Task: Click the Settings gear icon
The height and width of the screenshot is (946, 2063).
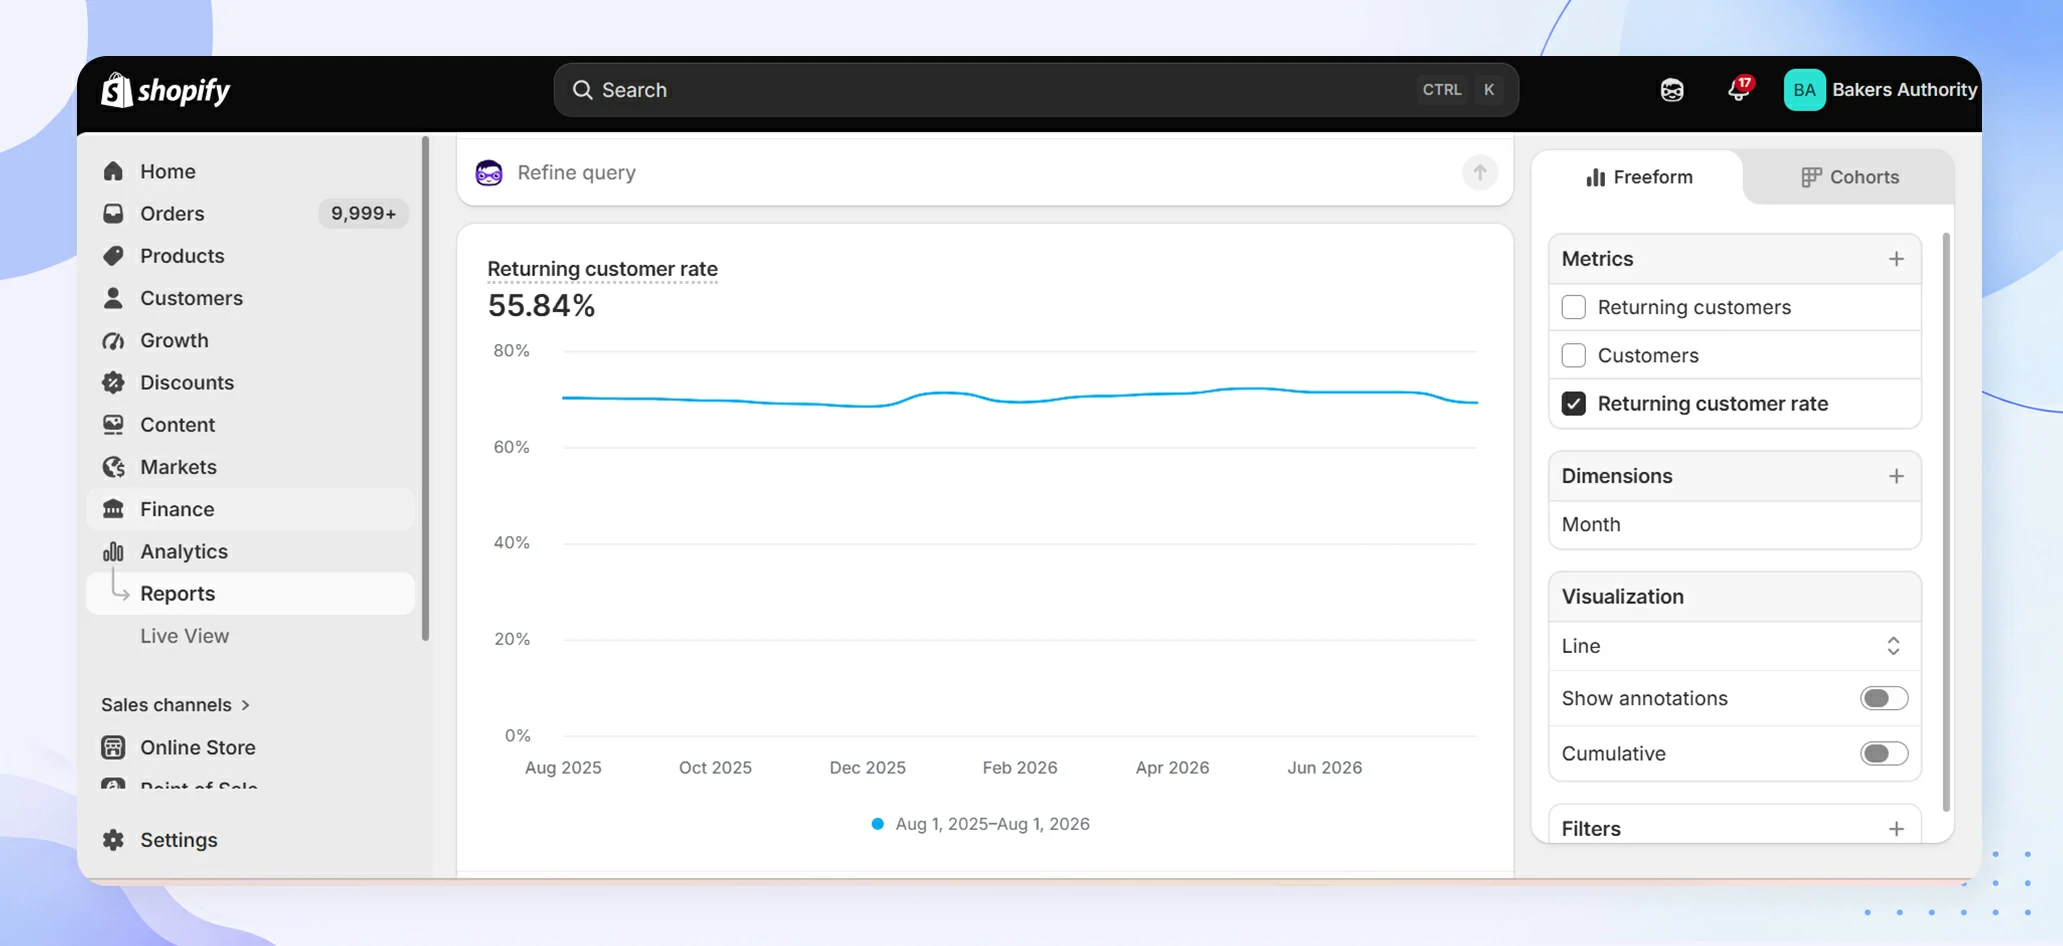Action: tap(113, 840)
